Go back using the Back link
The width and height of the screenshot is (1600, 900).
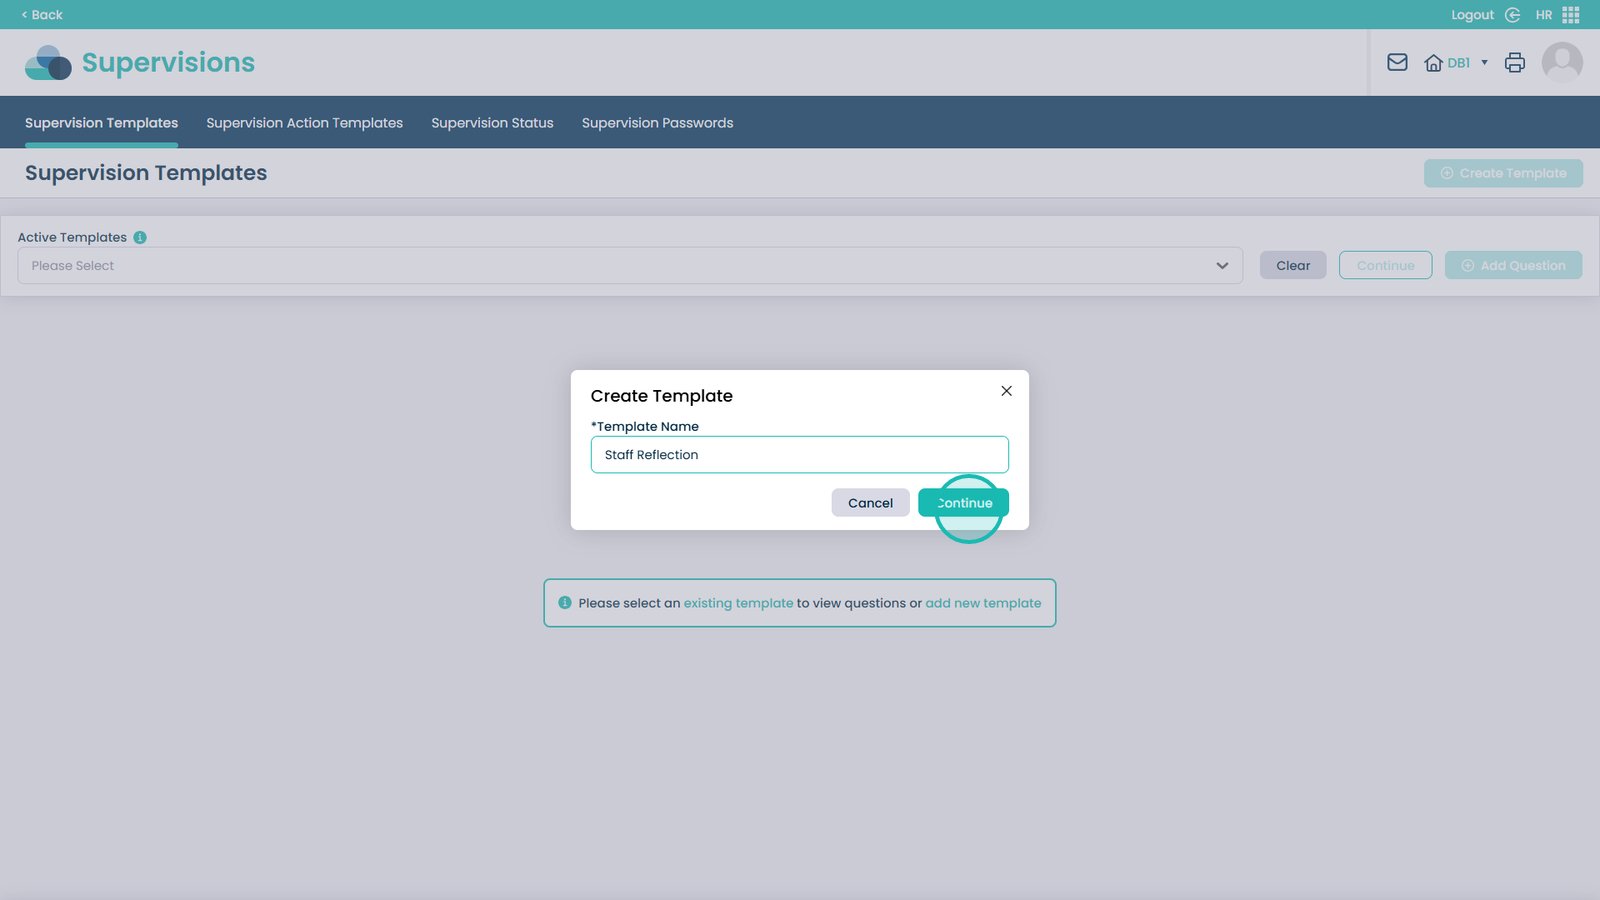coord(42,15)
